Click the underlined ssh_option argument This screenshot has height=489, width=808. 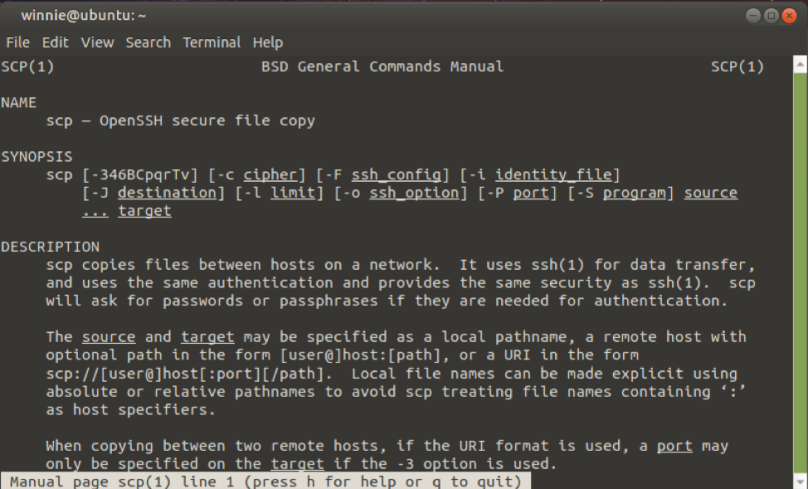pyautogui.click(x=414, y=193)
